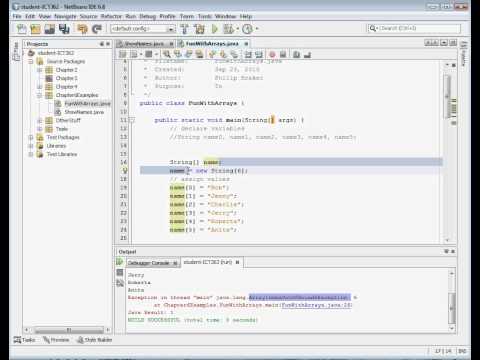Image resolution: width=480 pixels, height=360 pixels.
Task: Select the Chapter 3 package
Action: coord(67,78)
